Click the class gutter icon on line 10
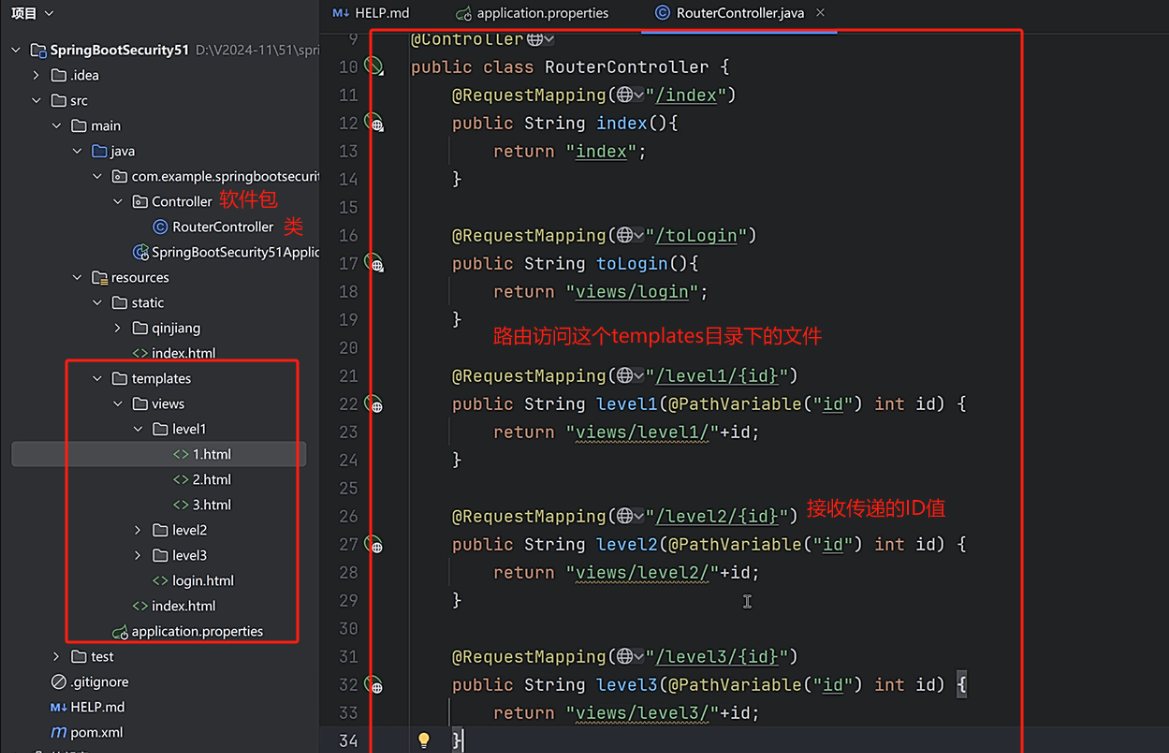 pos(374,66)
